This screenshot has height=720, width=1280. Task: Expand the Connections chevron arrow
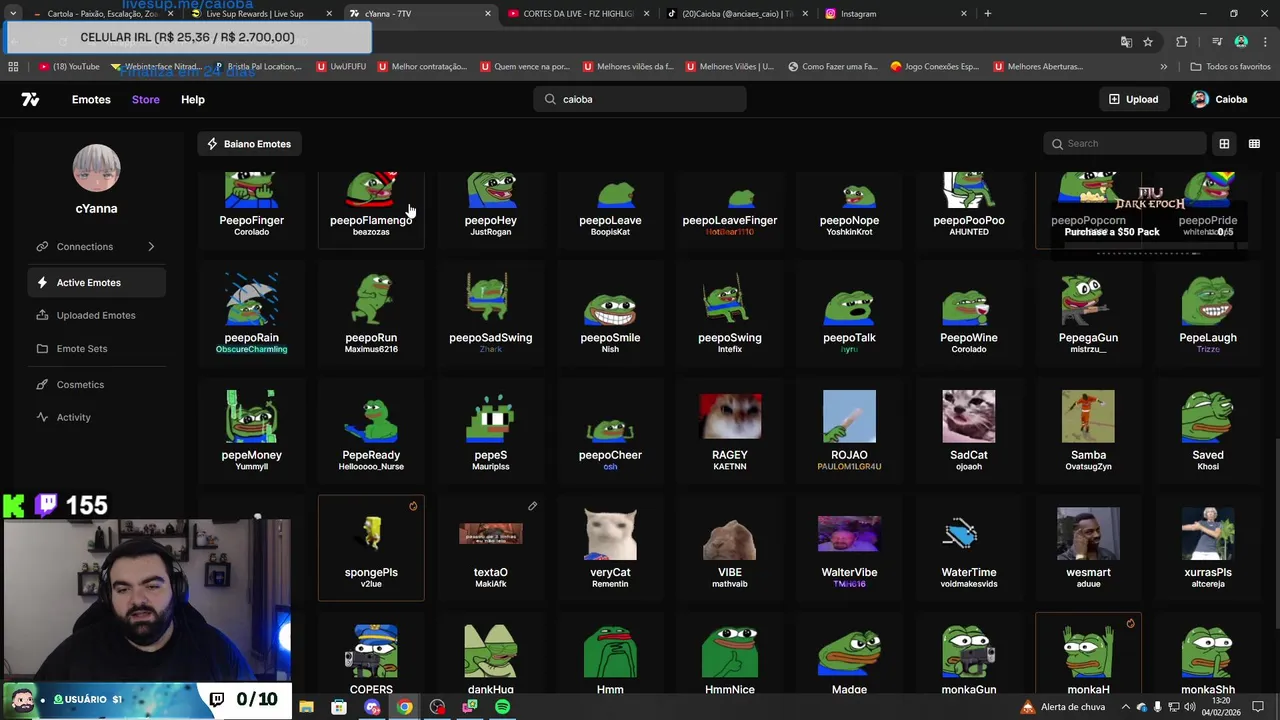pyautogui.click(x=151, y=246)
